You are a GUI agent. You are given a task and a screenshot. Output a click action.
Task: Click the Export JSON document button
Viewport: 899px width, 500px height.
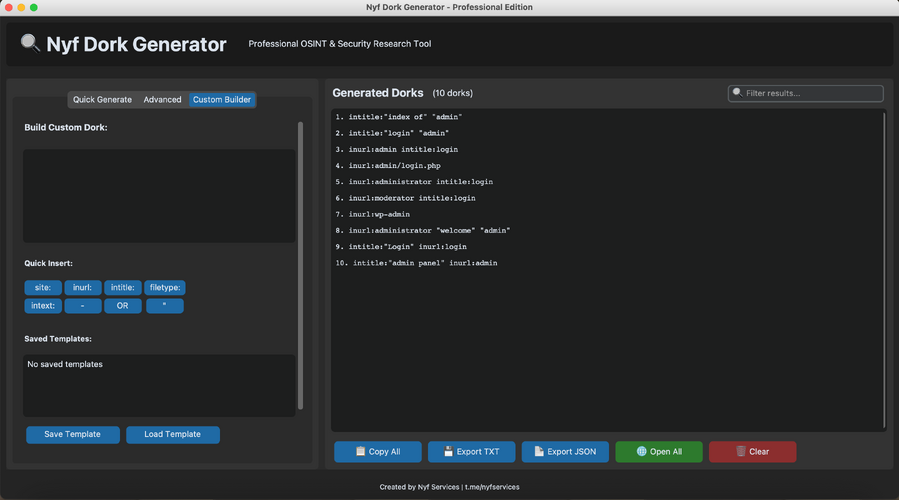(x=565, y=452)
